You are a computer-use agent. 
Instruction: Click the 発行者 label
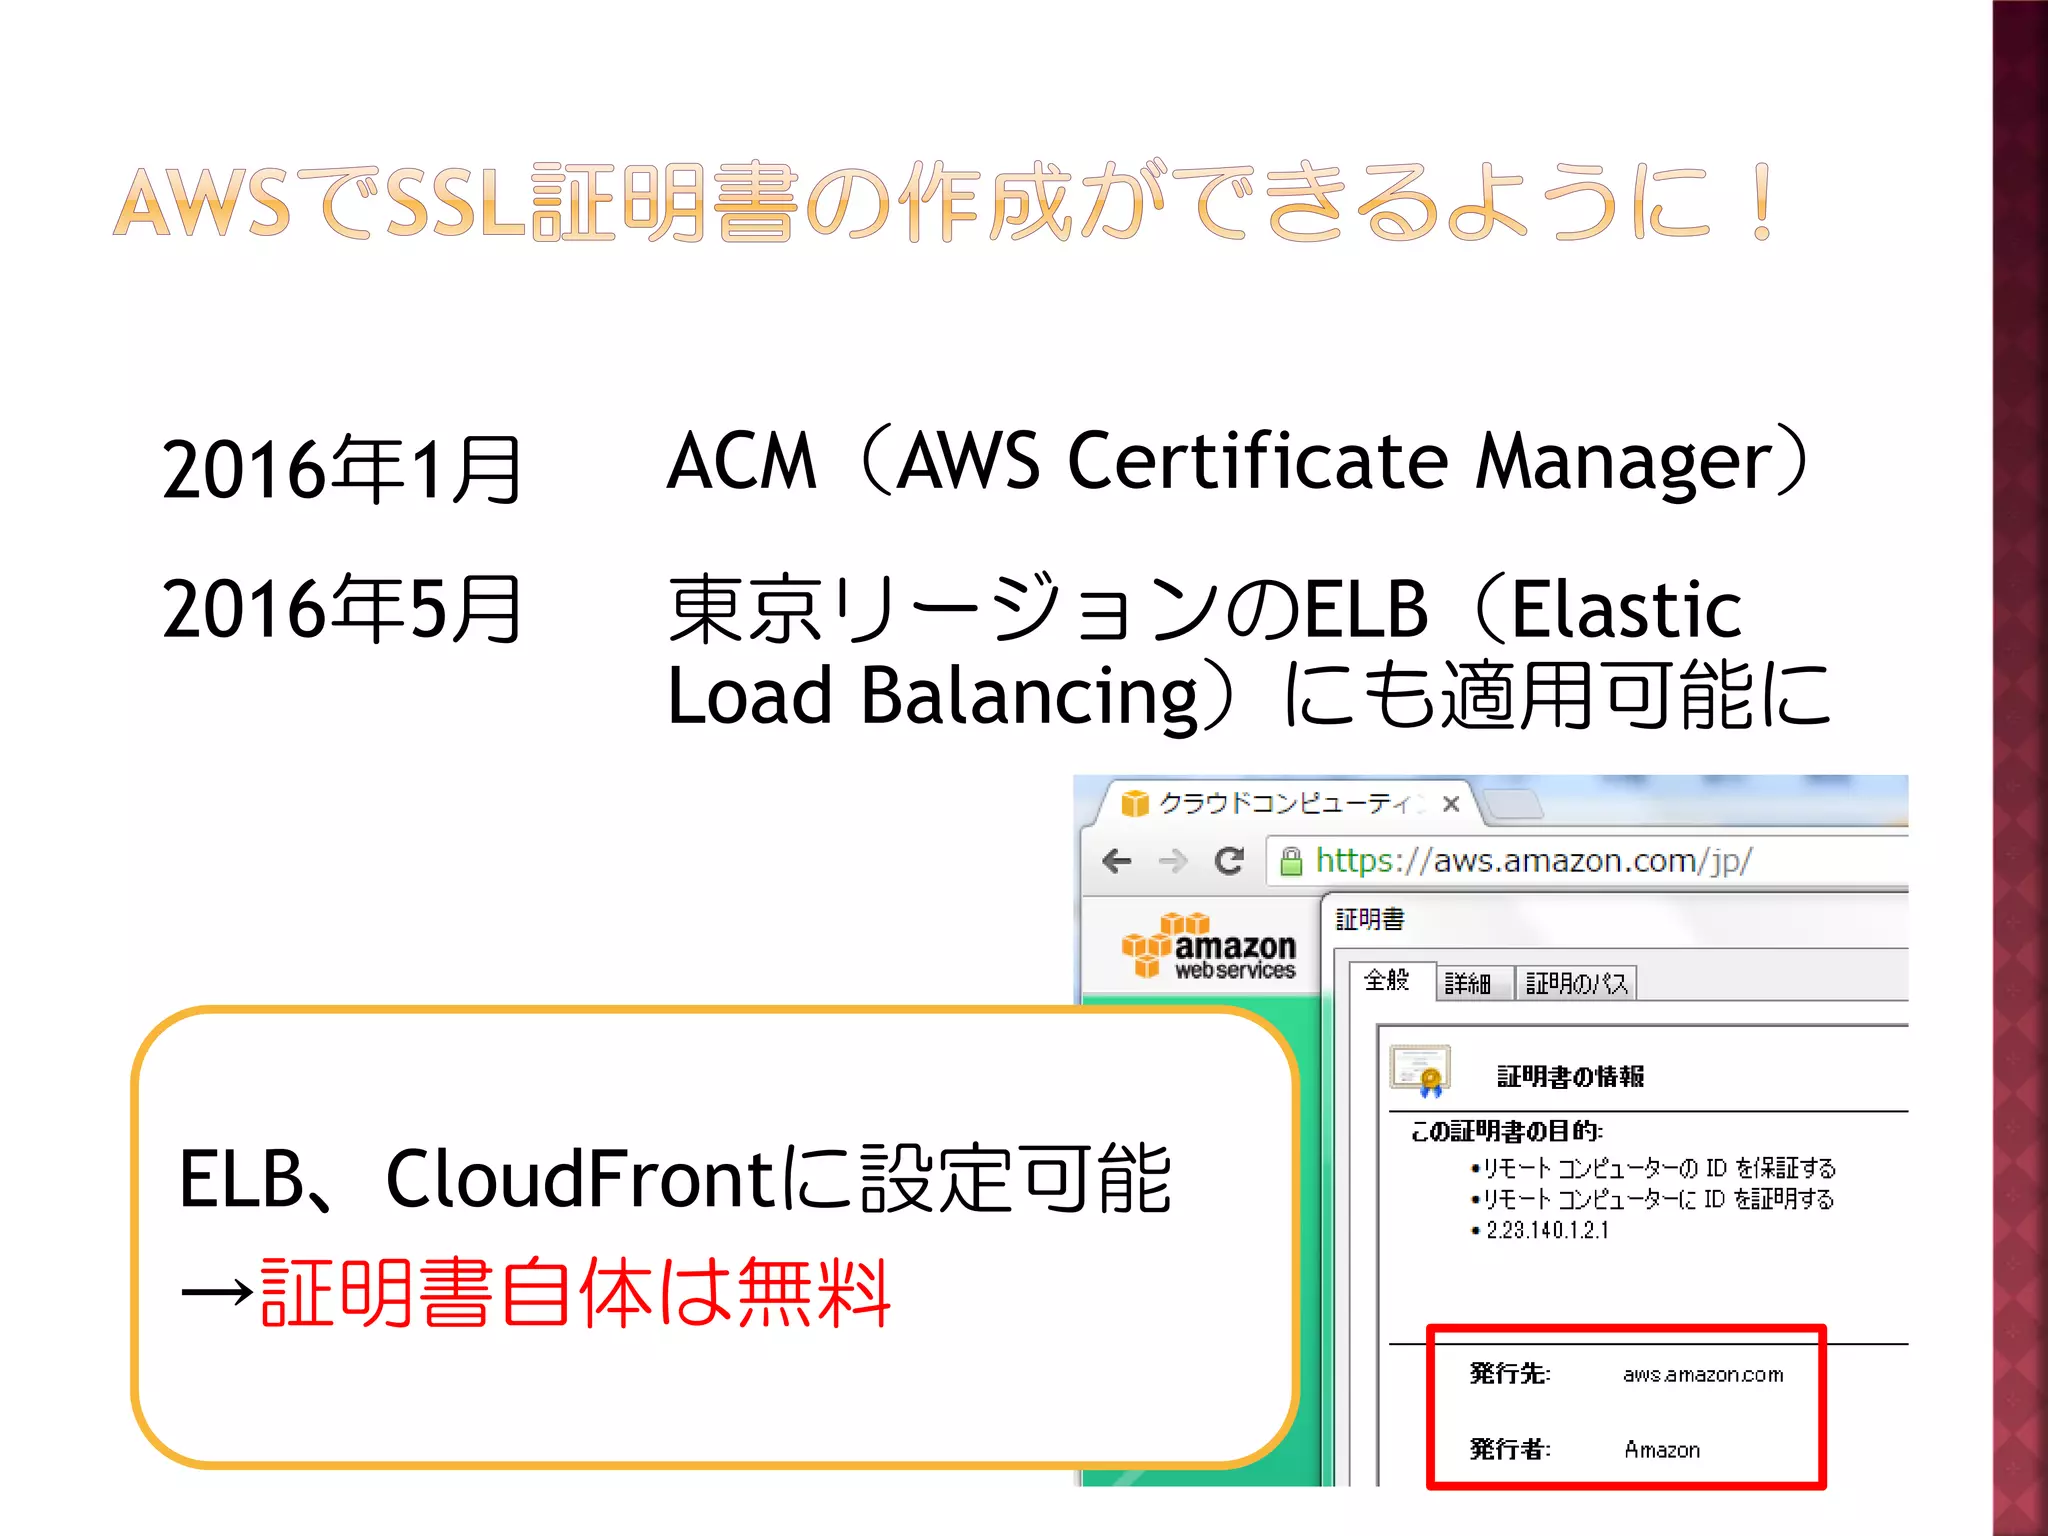(x=1510, y=1449)
